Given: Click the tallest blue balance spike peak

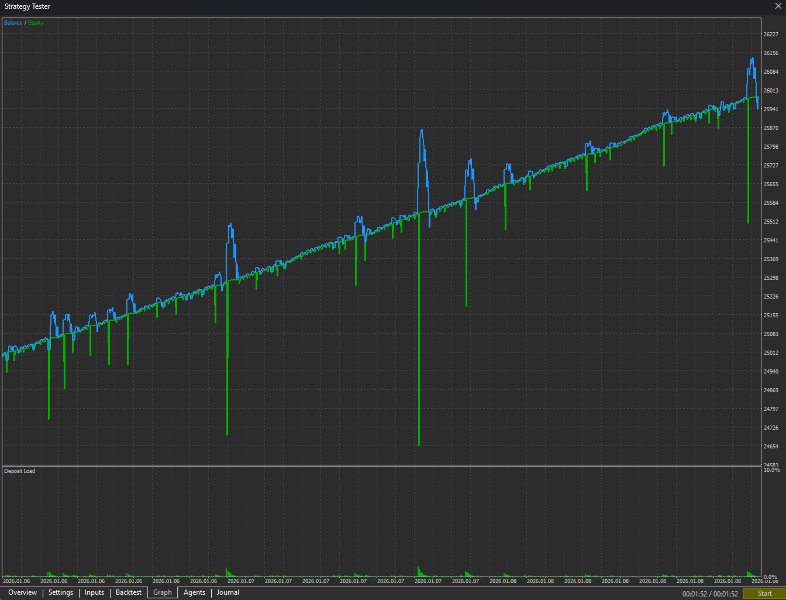Looking at the screenshot, I should 422,131.
